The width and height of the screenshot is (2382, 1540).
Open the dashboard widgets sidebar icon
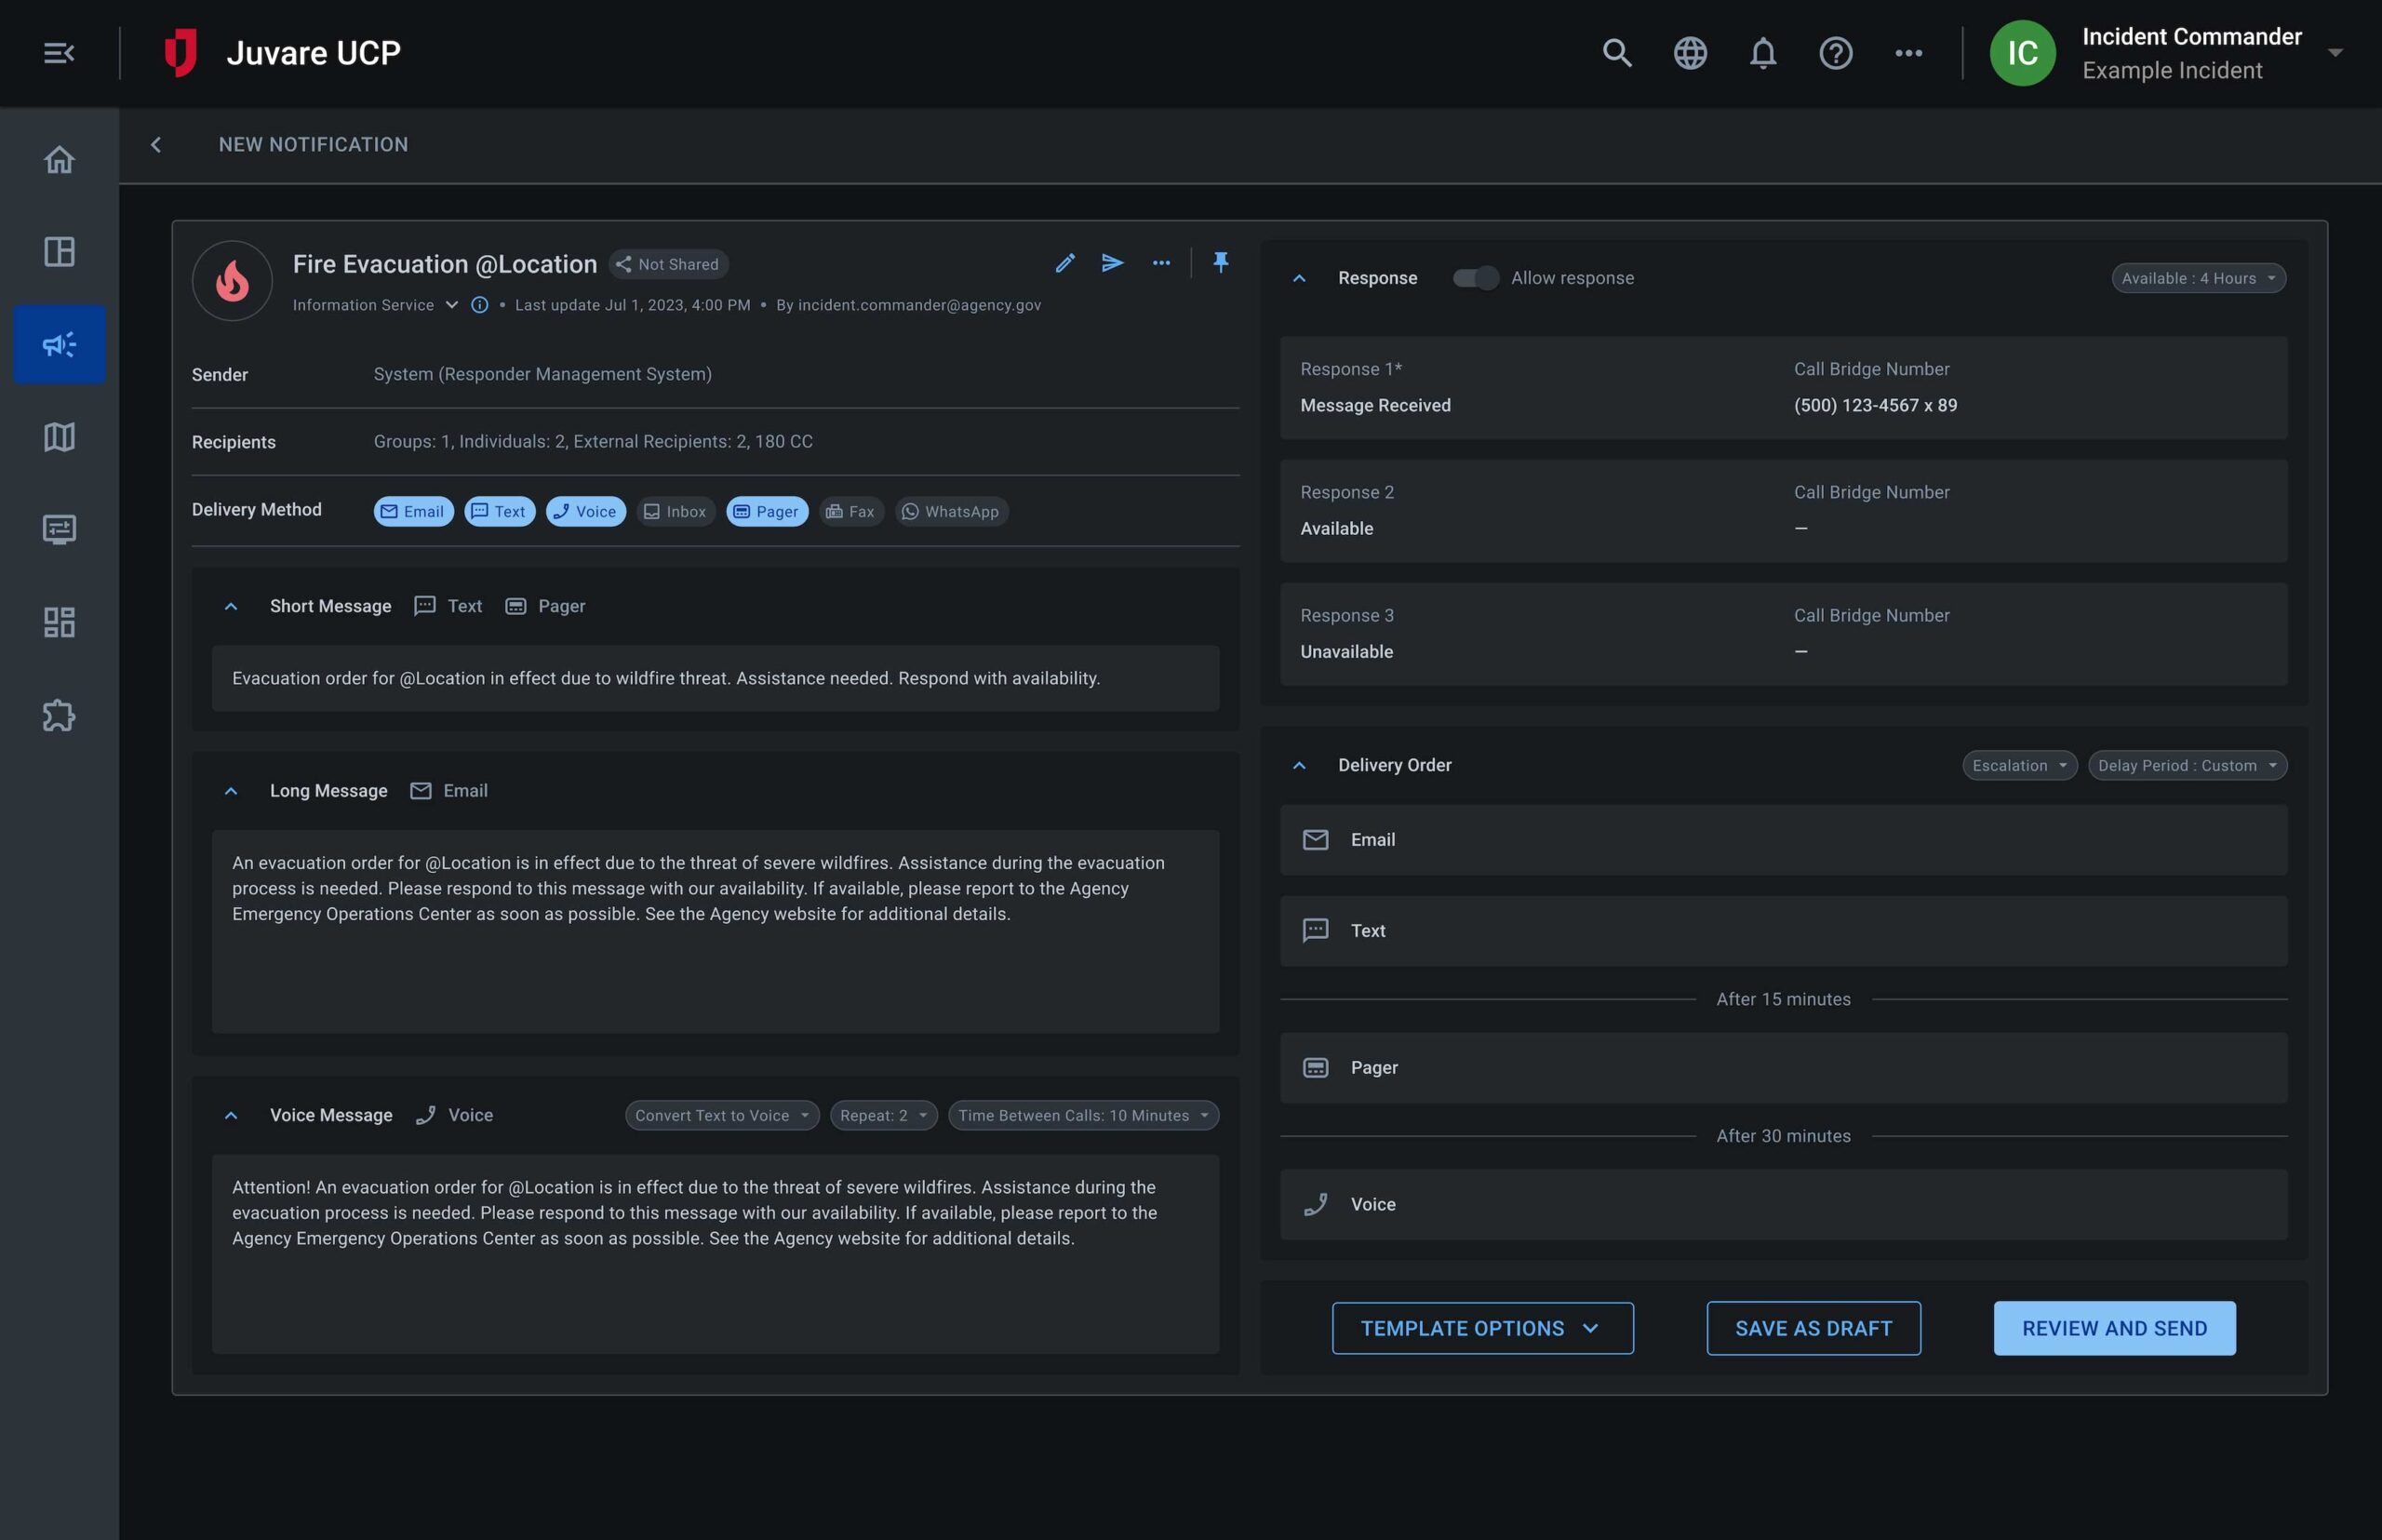pos(59,622)
